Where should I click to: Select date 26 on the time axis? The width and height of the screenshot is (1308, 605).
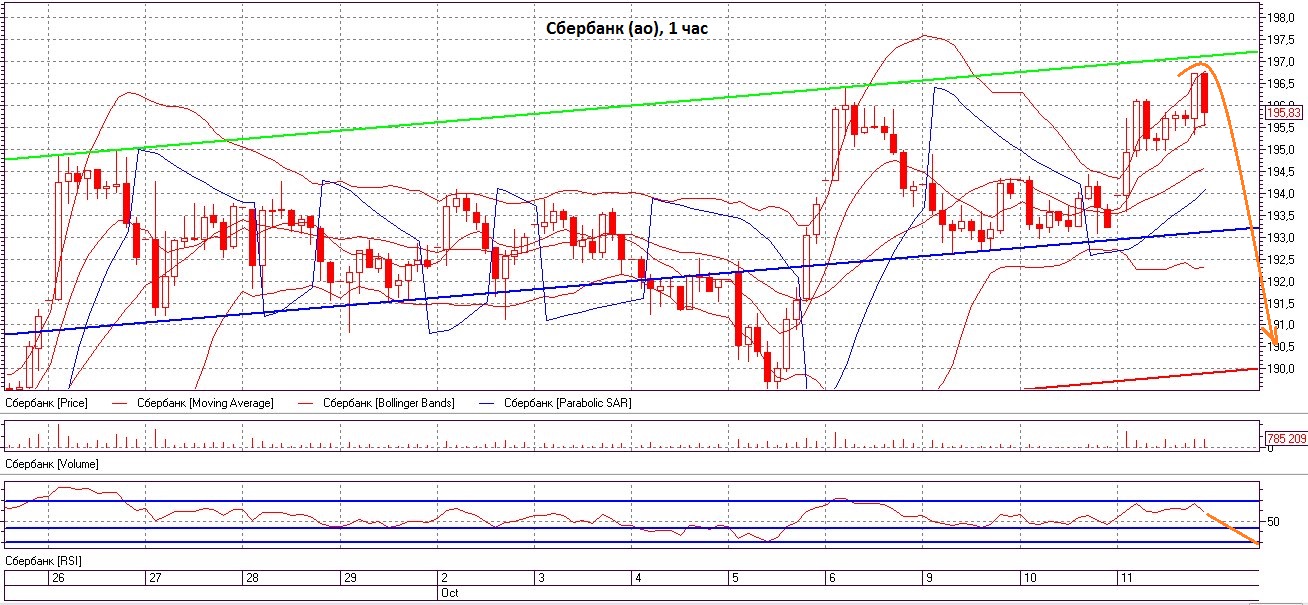coord(58,578)
